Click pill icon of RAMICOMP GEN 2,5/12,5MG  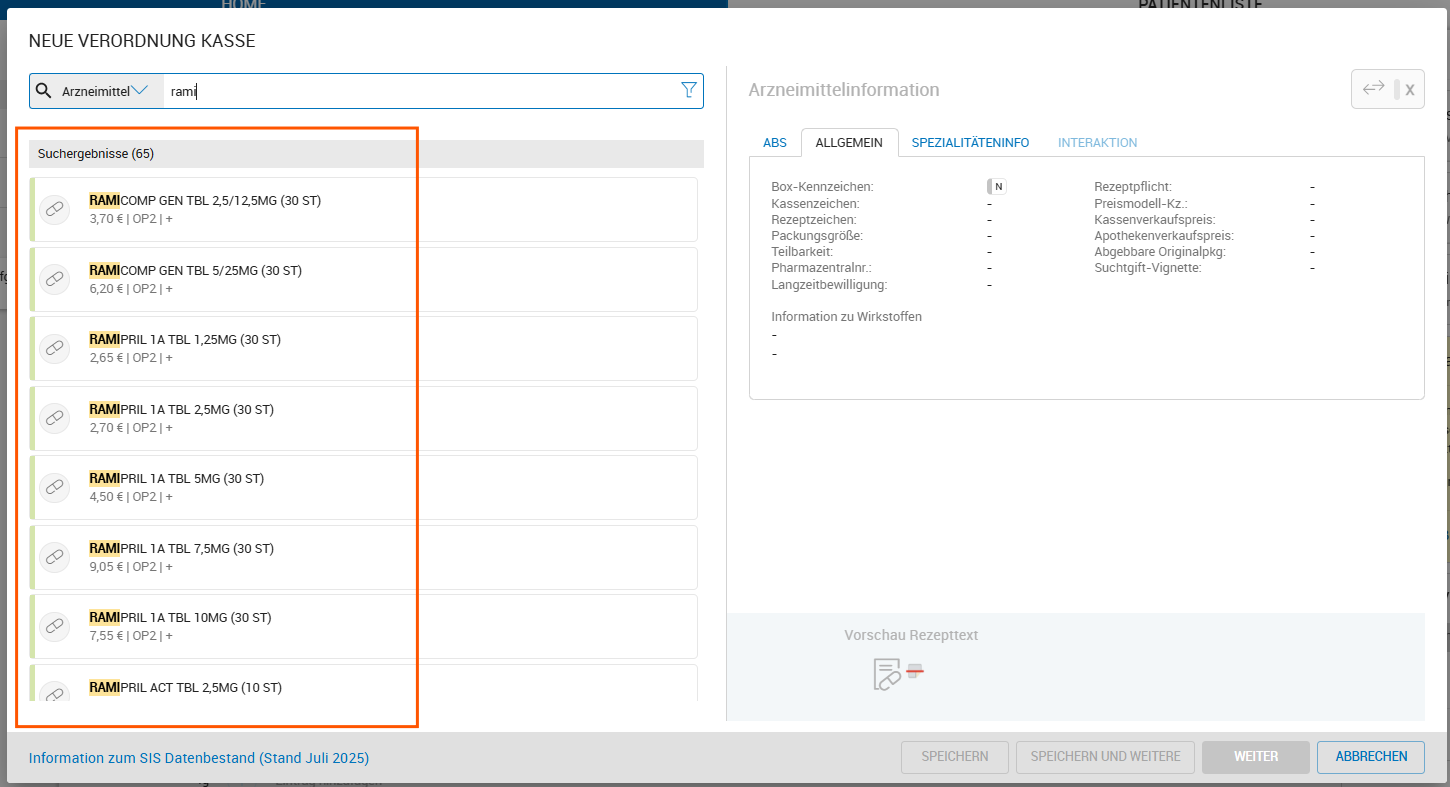point(55,209)
